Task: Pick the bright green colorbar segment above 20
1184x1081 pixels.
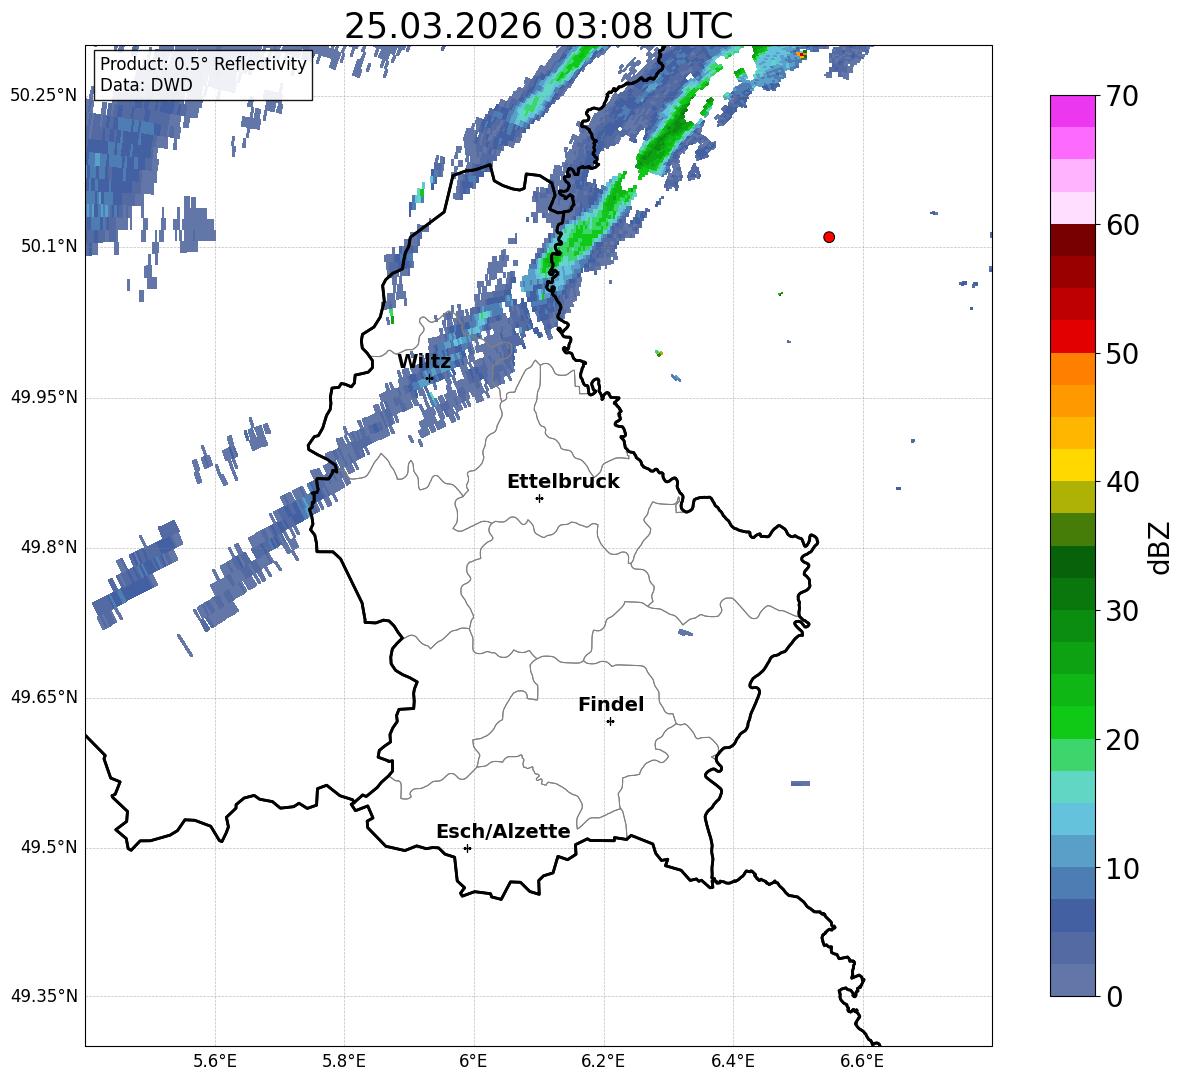Action: coord(1072,722)
